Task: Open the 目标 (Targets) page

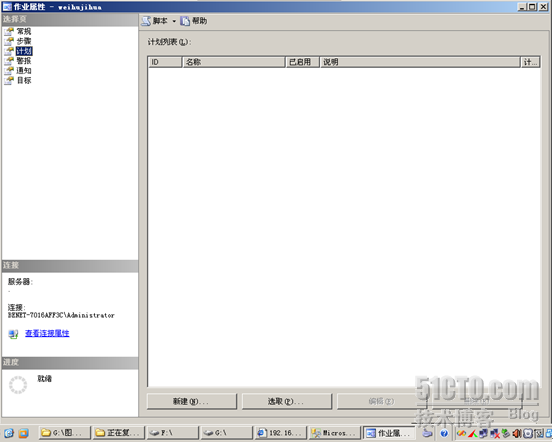Action: (24, 80)
